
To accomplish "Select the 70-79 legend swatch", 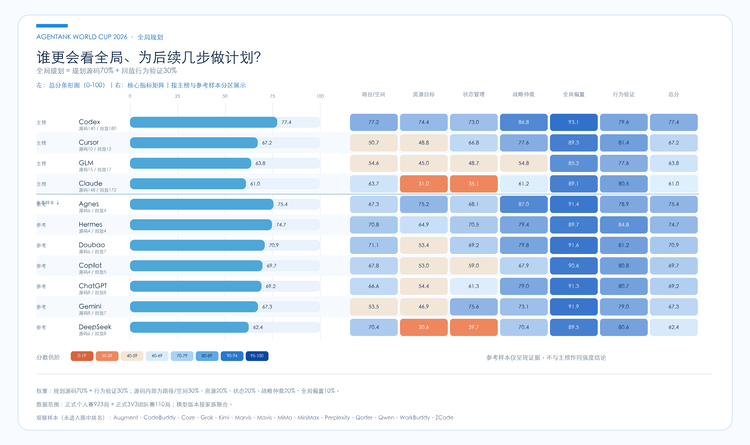I will point(182,356).
